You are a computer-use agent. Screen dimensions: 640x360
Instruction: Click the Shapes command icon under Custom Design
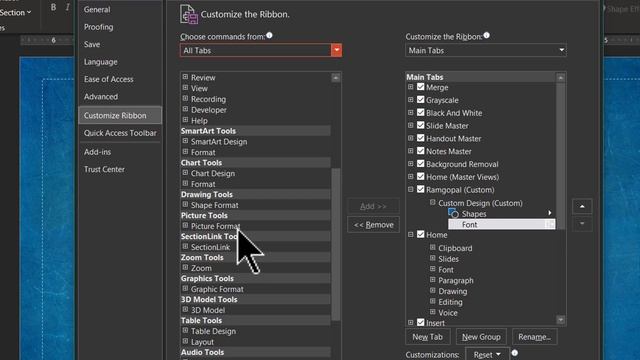[x=453, y=213]
